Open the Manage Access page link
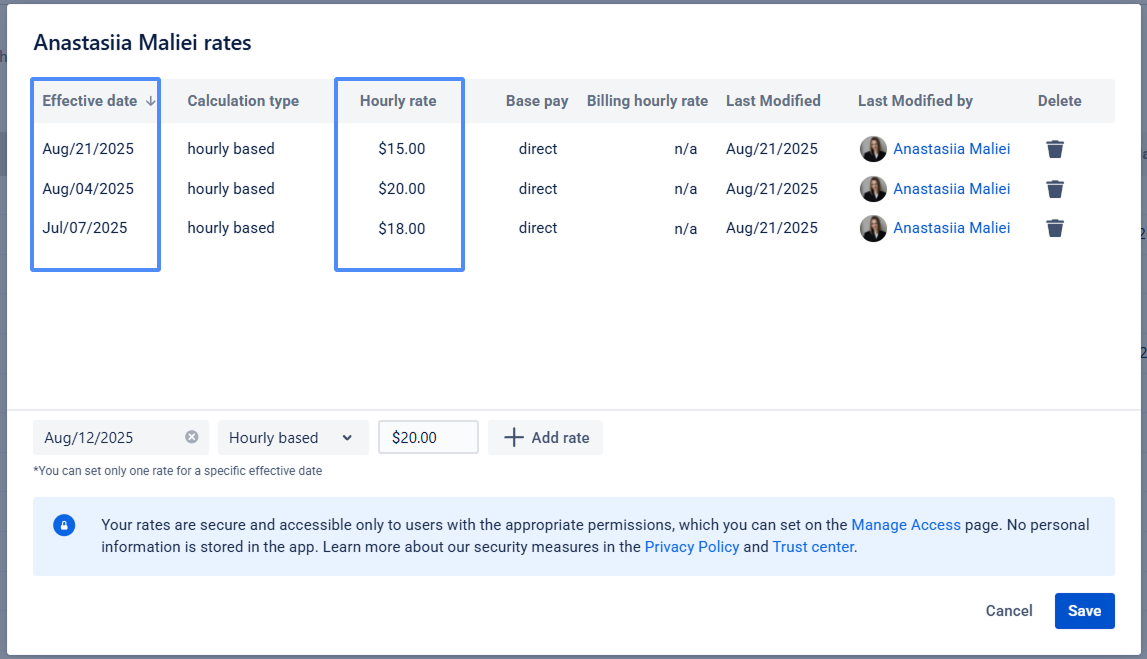The width and height of the screenshot is (1147, 659). (906, 524)
